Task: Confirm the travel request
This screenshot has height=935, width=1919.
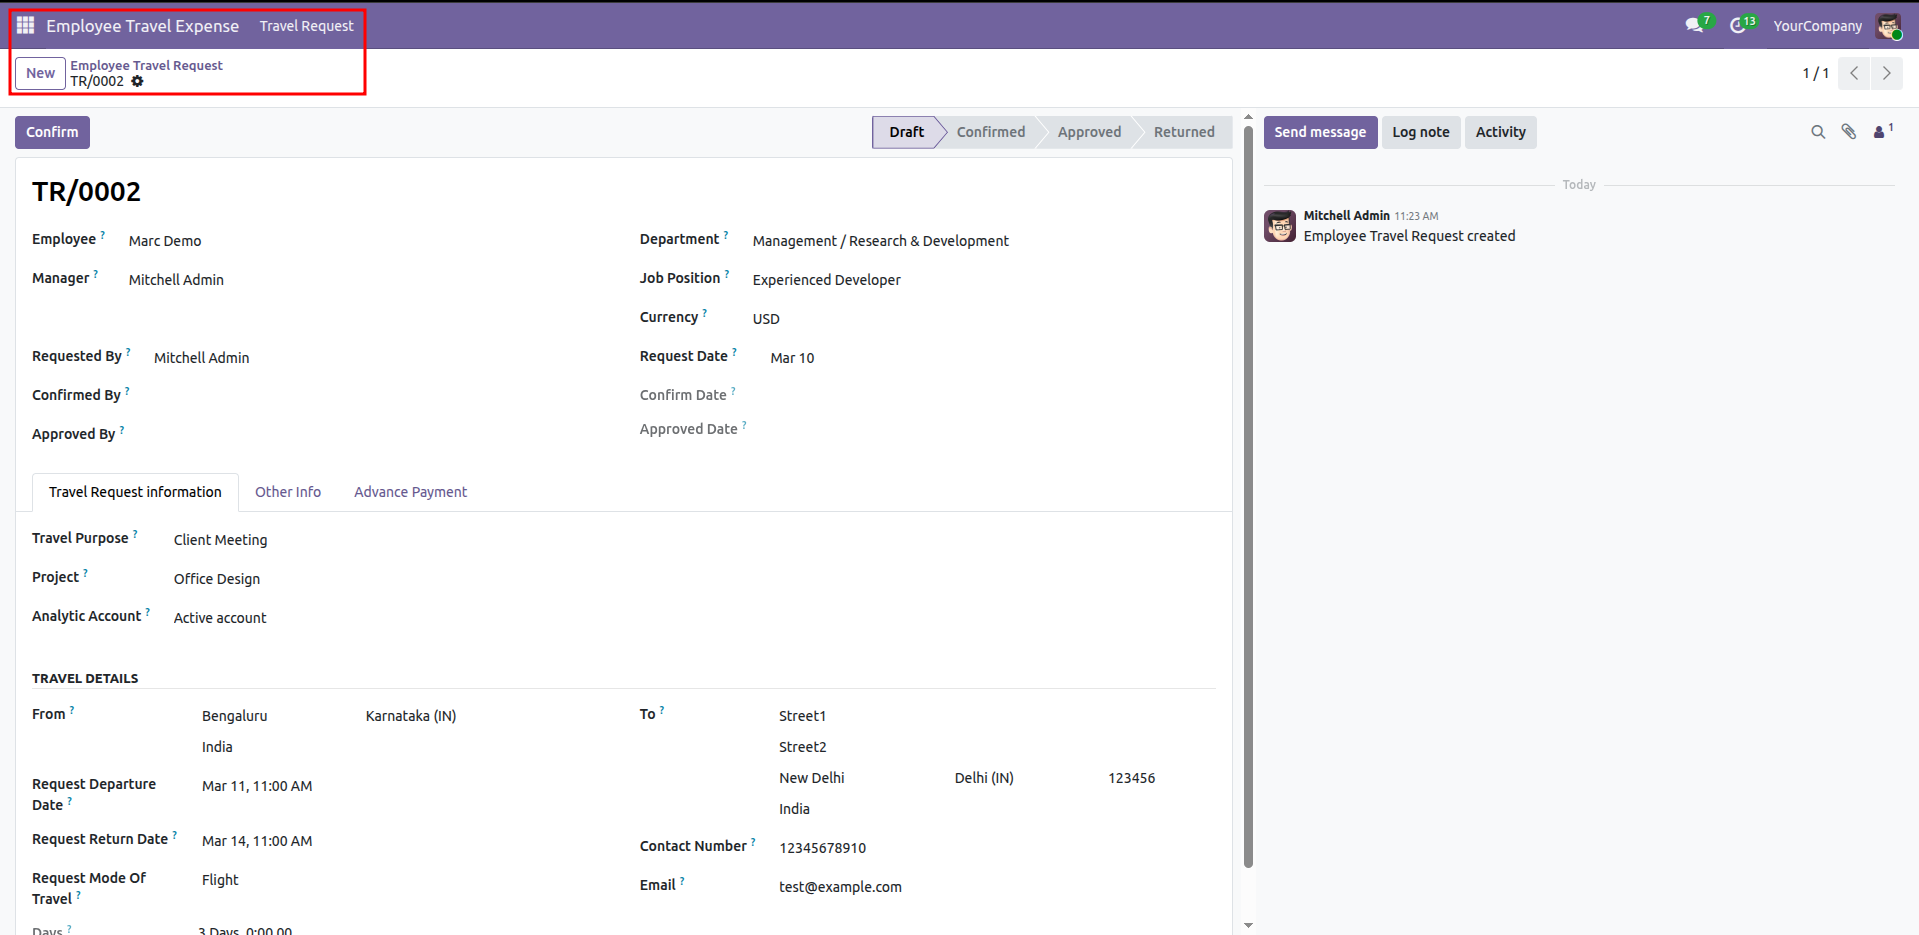Action: pos(52,132)
